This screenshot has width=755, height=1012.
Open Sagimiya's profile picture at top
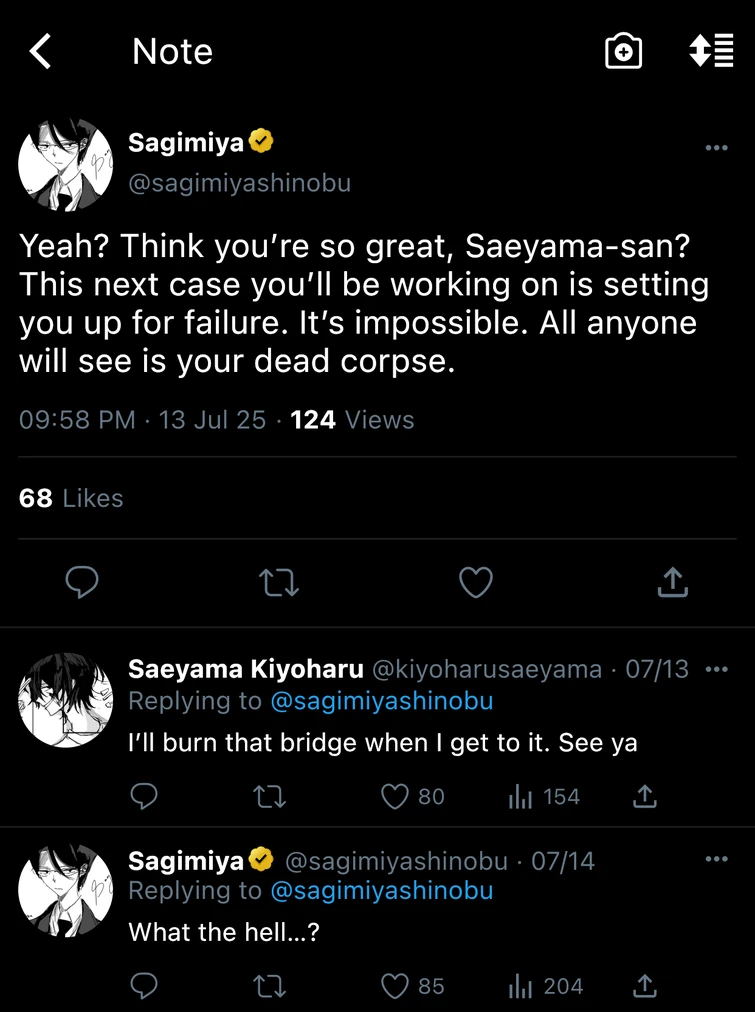(66, 166)
